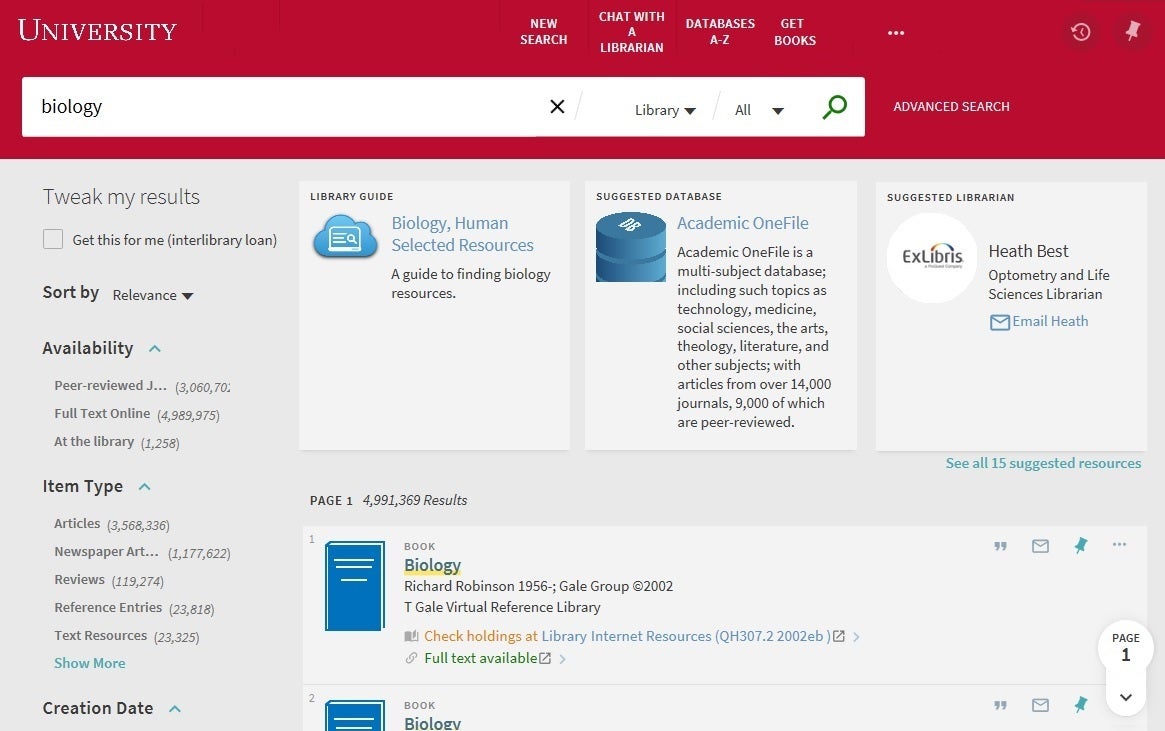Pin the first Biology book result

click(1080, 546)
